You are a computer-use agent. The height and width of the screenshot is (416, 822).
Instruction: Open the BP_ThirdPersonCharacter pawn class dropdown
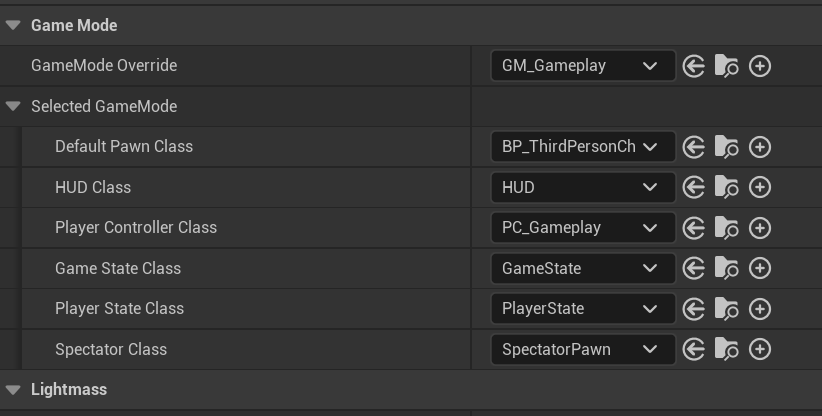[x=582, y=147]
